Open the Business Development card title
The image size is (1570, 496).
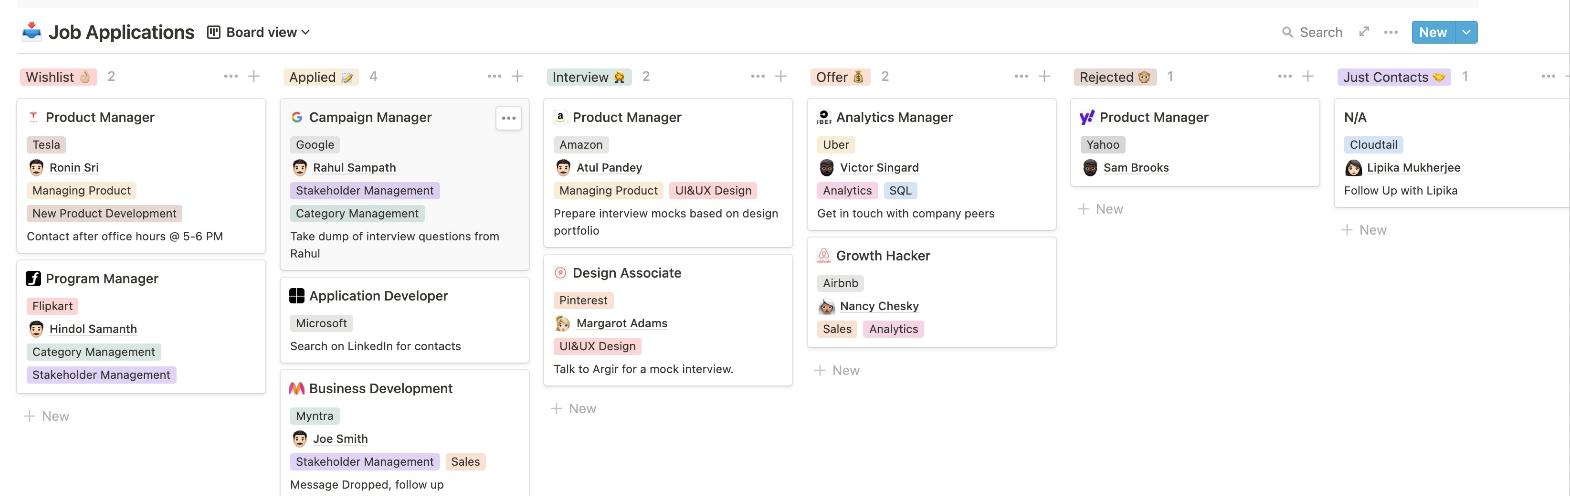click(381, 388)
